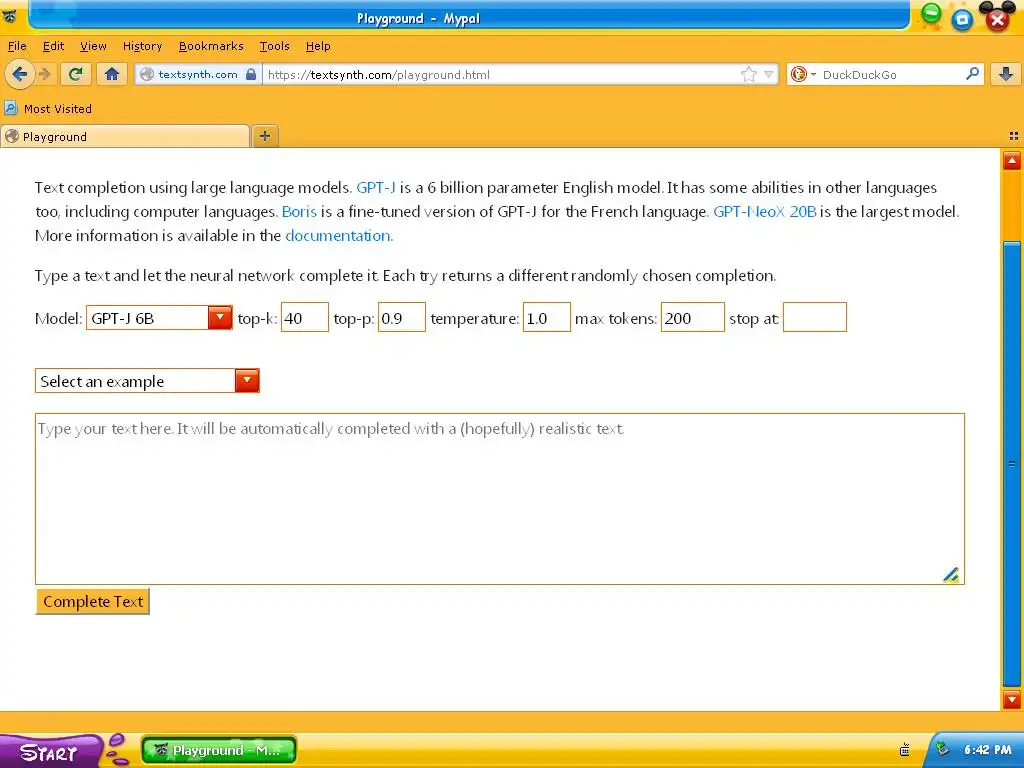Screen dimensions: 1024x768
Task: Click the system tray icon left of clock
Action: [x=904, y=750]
